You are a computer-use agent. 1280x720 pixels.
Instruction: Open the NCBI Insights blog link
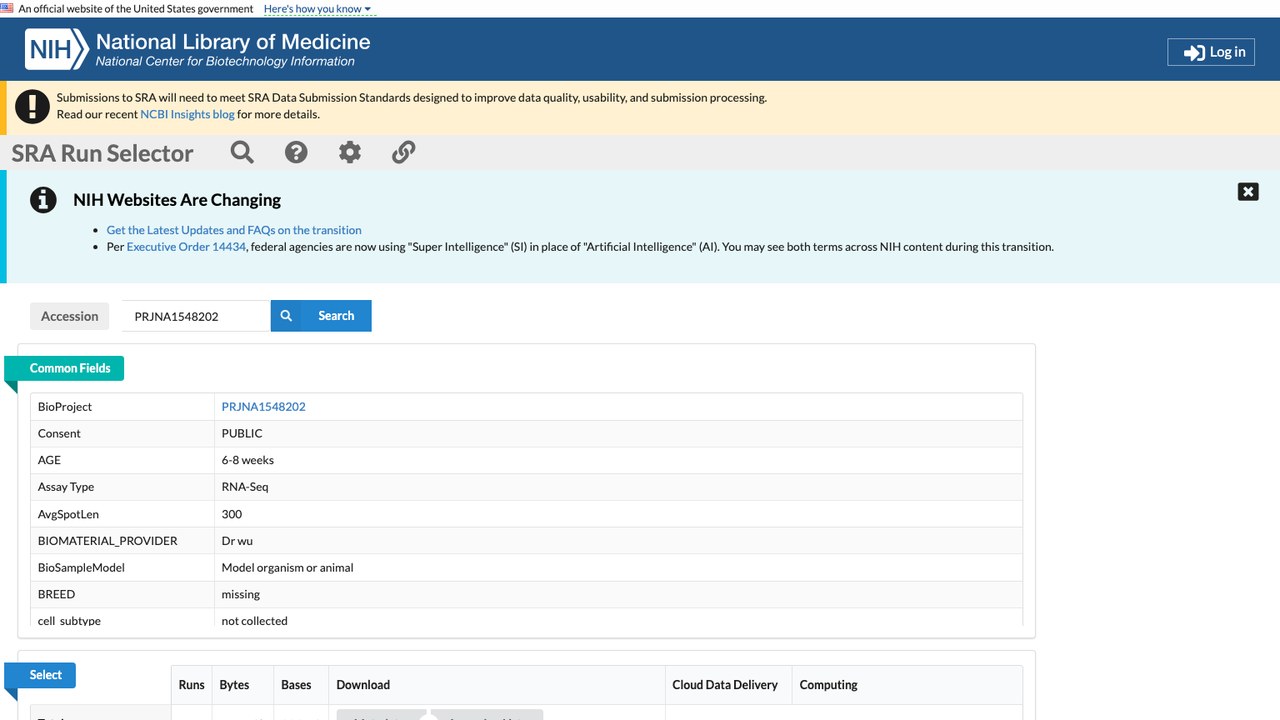point(188,114)
